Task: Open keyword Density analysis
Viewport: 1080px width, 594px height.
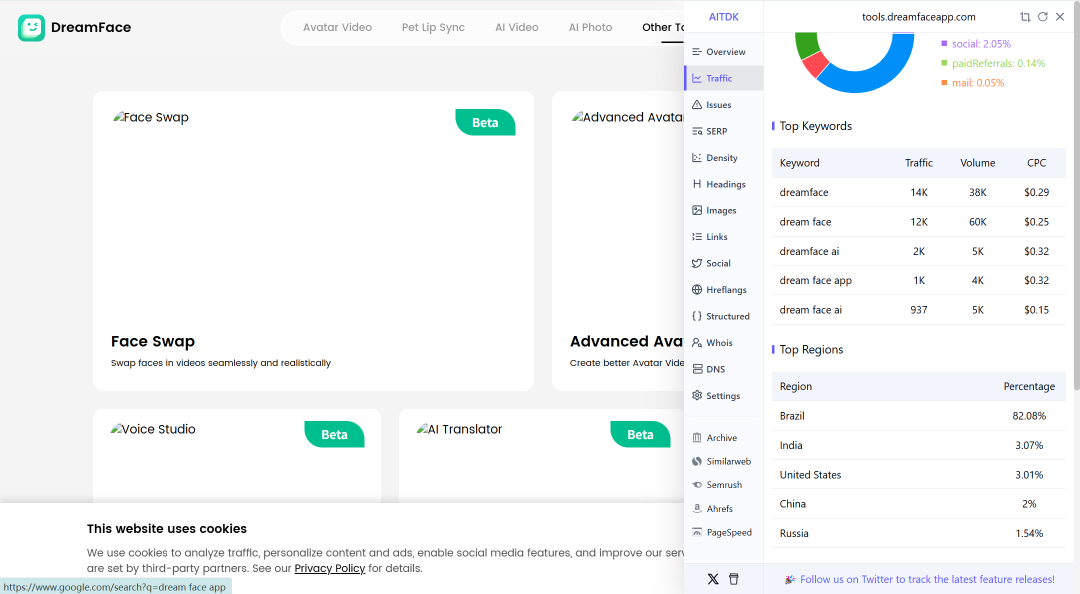Action: pyautogui.click(x=723, y=158)
